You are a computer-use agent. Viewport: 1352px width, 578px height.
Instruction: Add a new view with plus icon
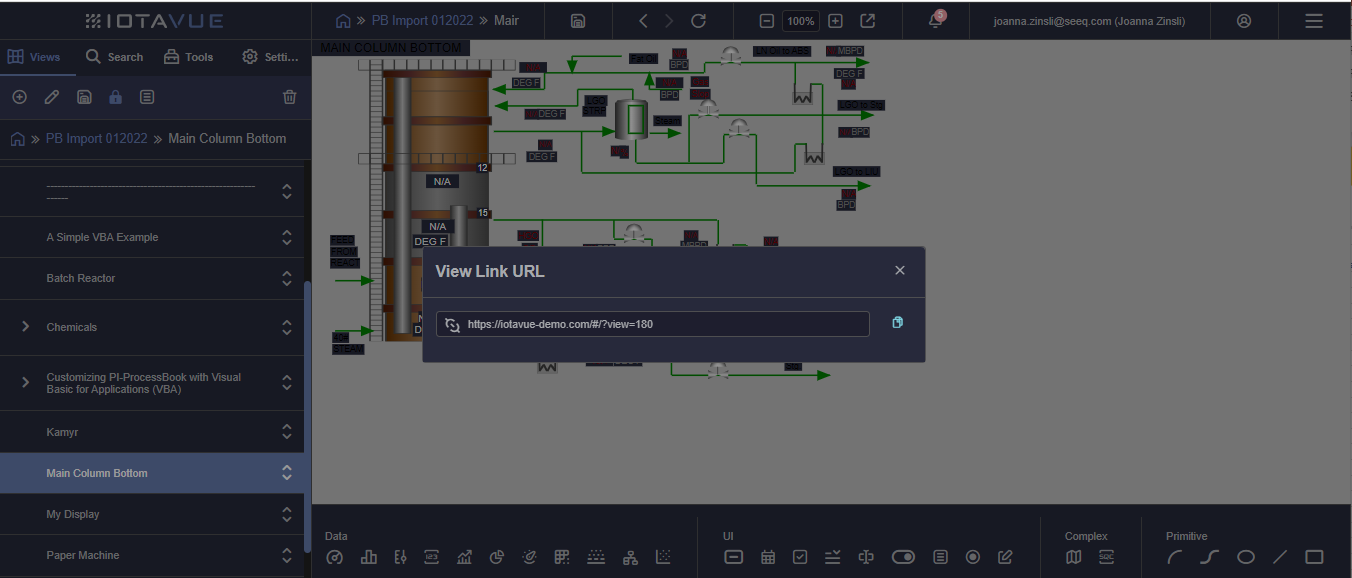[x=19, y=97]
